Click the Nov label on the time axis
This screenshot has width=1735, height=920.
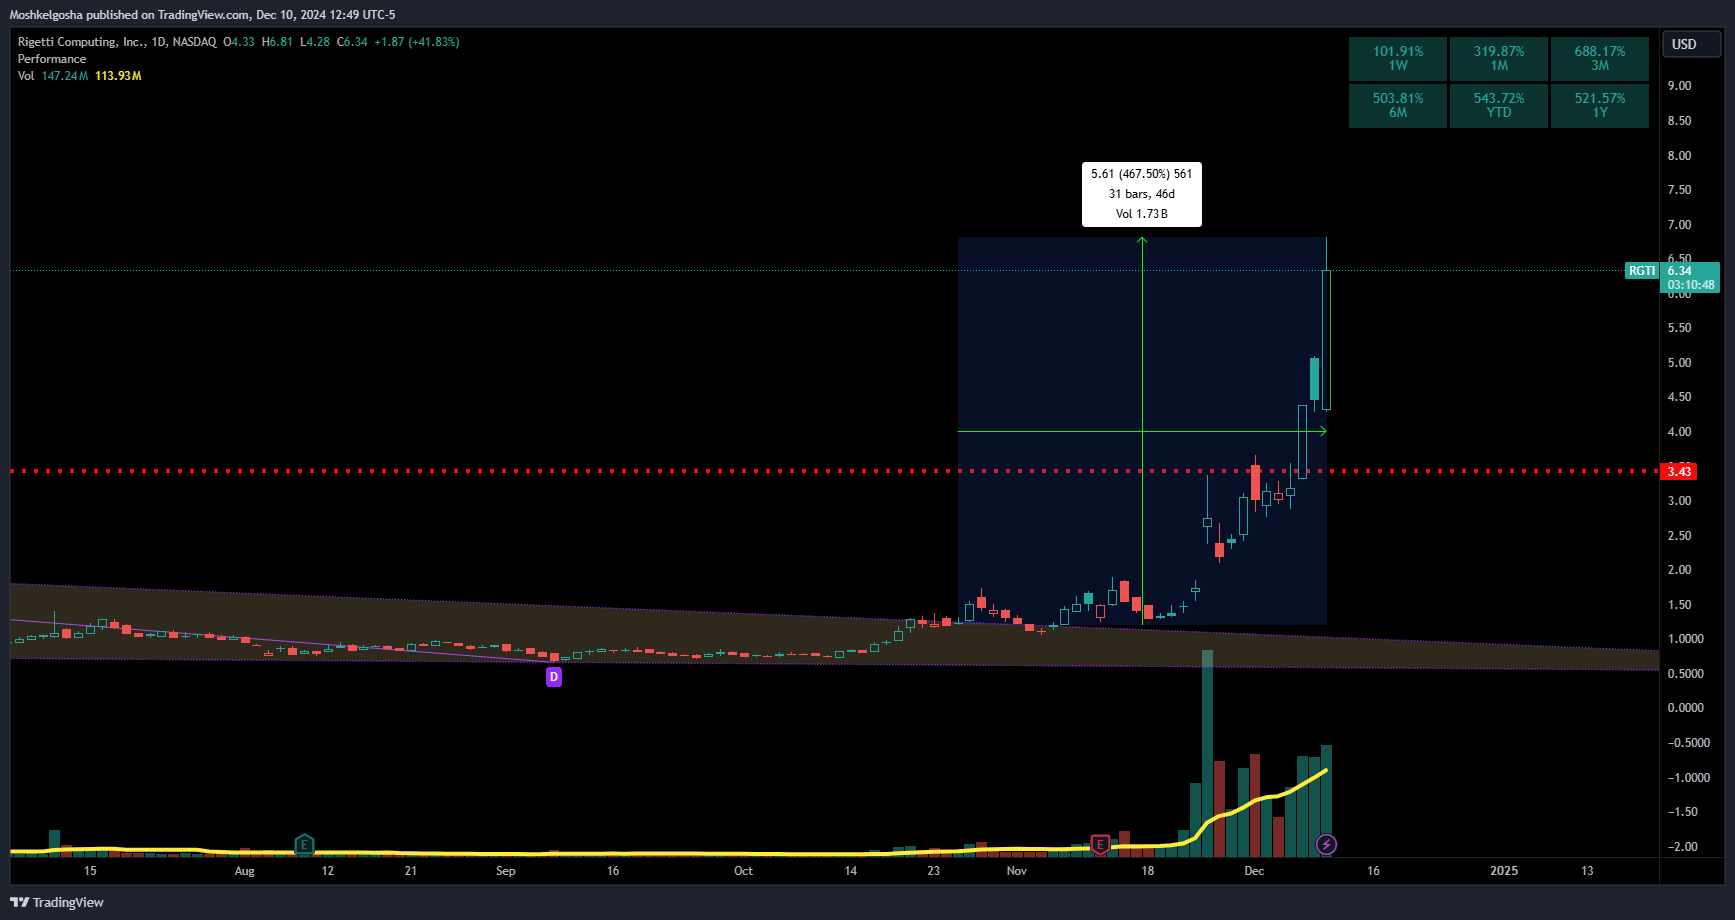pyautogui.click(x=1017, y=871)
